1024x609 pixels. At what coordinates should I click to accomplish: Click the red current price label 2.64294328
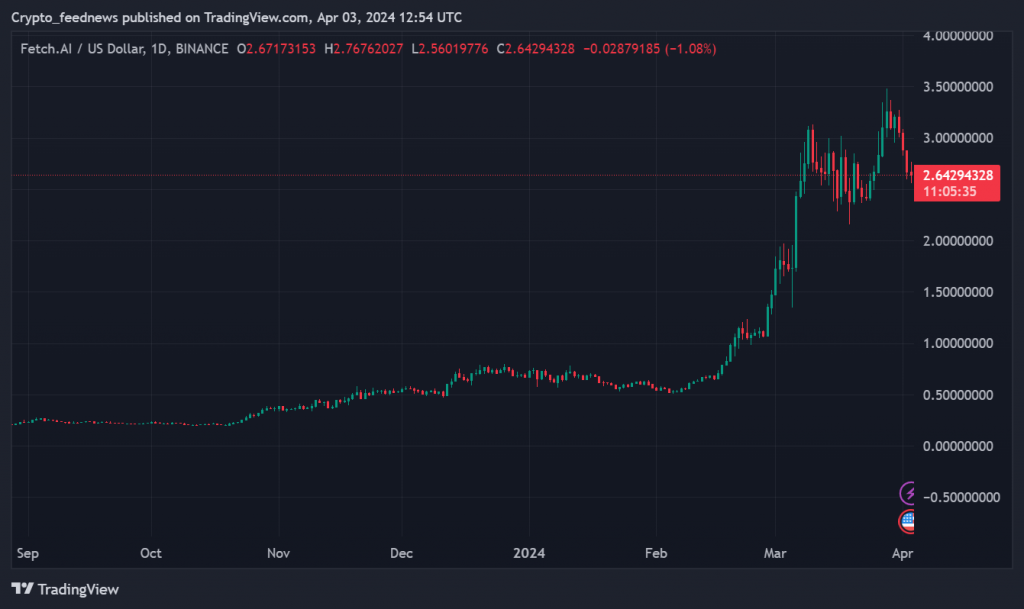[x=957, y=175]
